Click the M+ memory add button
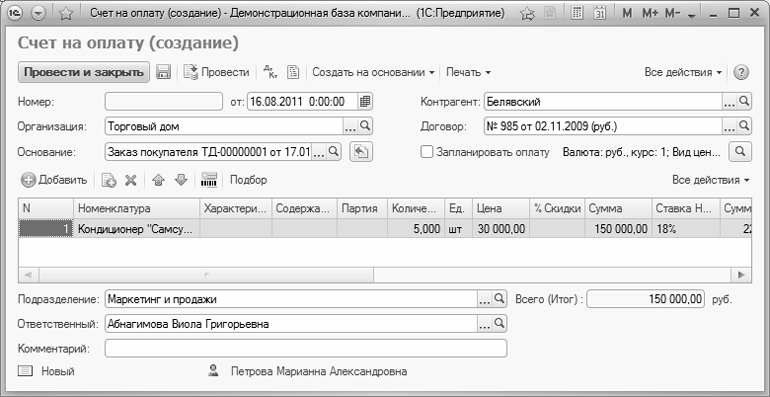770x397 pixels. pyautogui.click(x=650, y=13)
